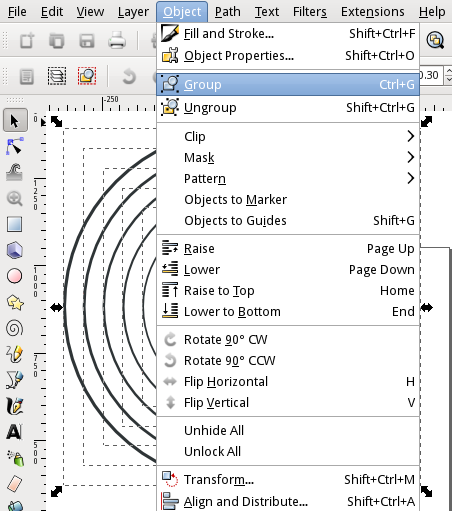Open the View menu
Viewport: 452px width, 511px height.
[90, 12]
